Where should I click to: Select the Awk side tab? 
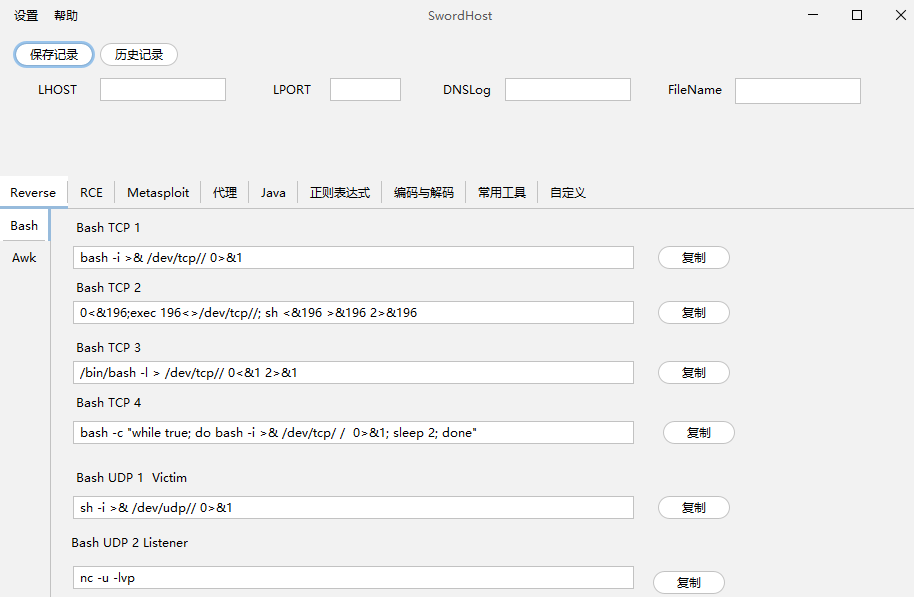pos(24,258)
